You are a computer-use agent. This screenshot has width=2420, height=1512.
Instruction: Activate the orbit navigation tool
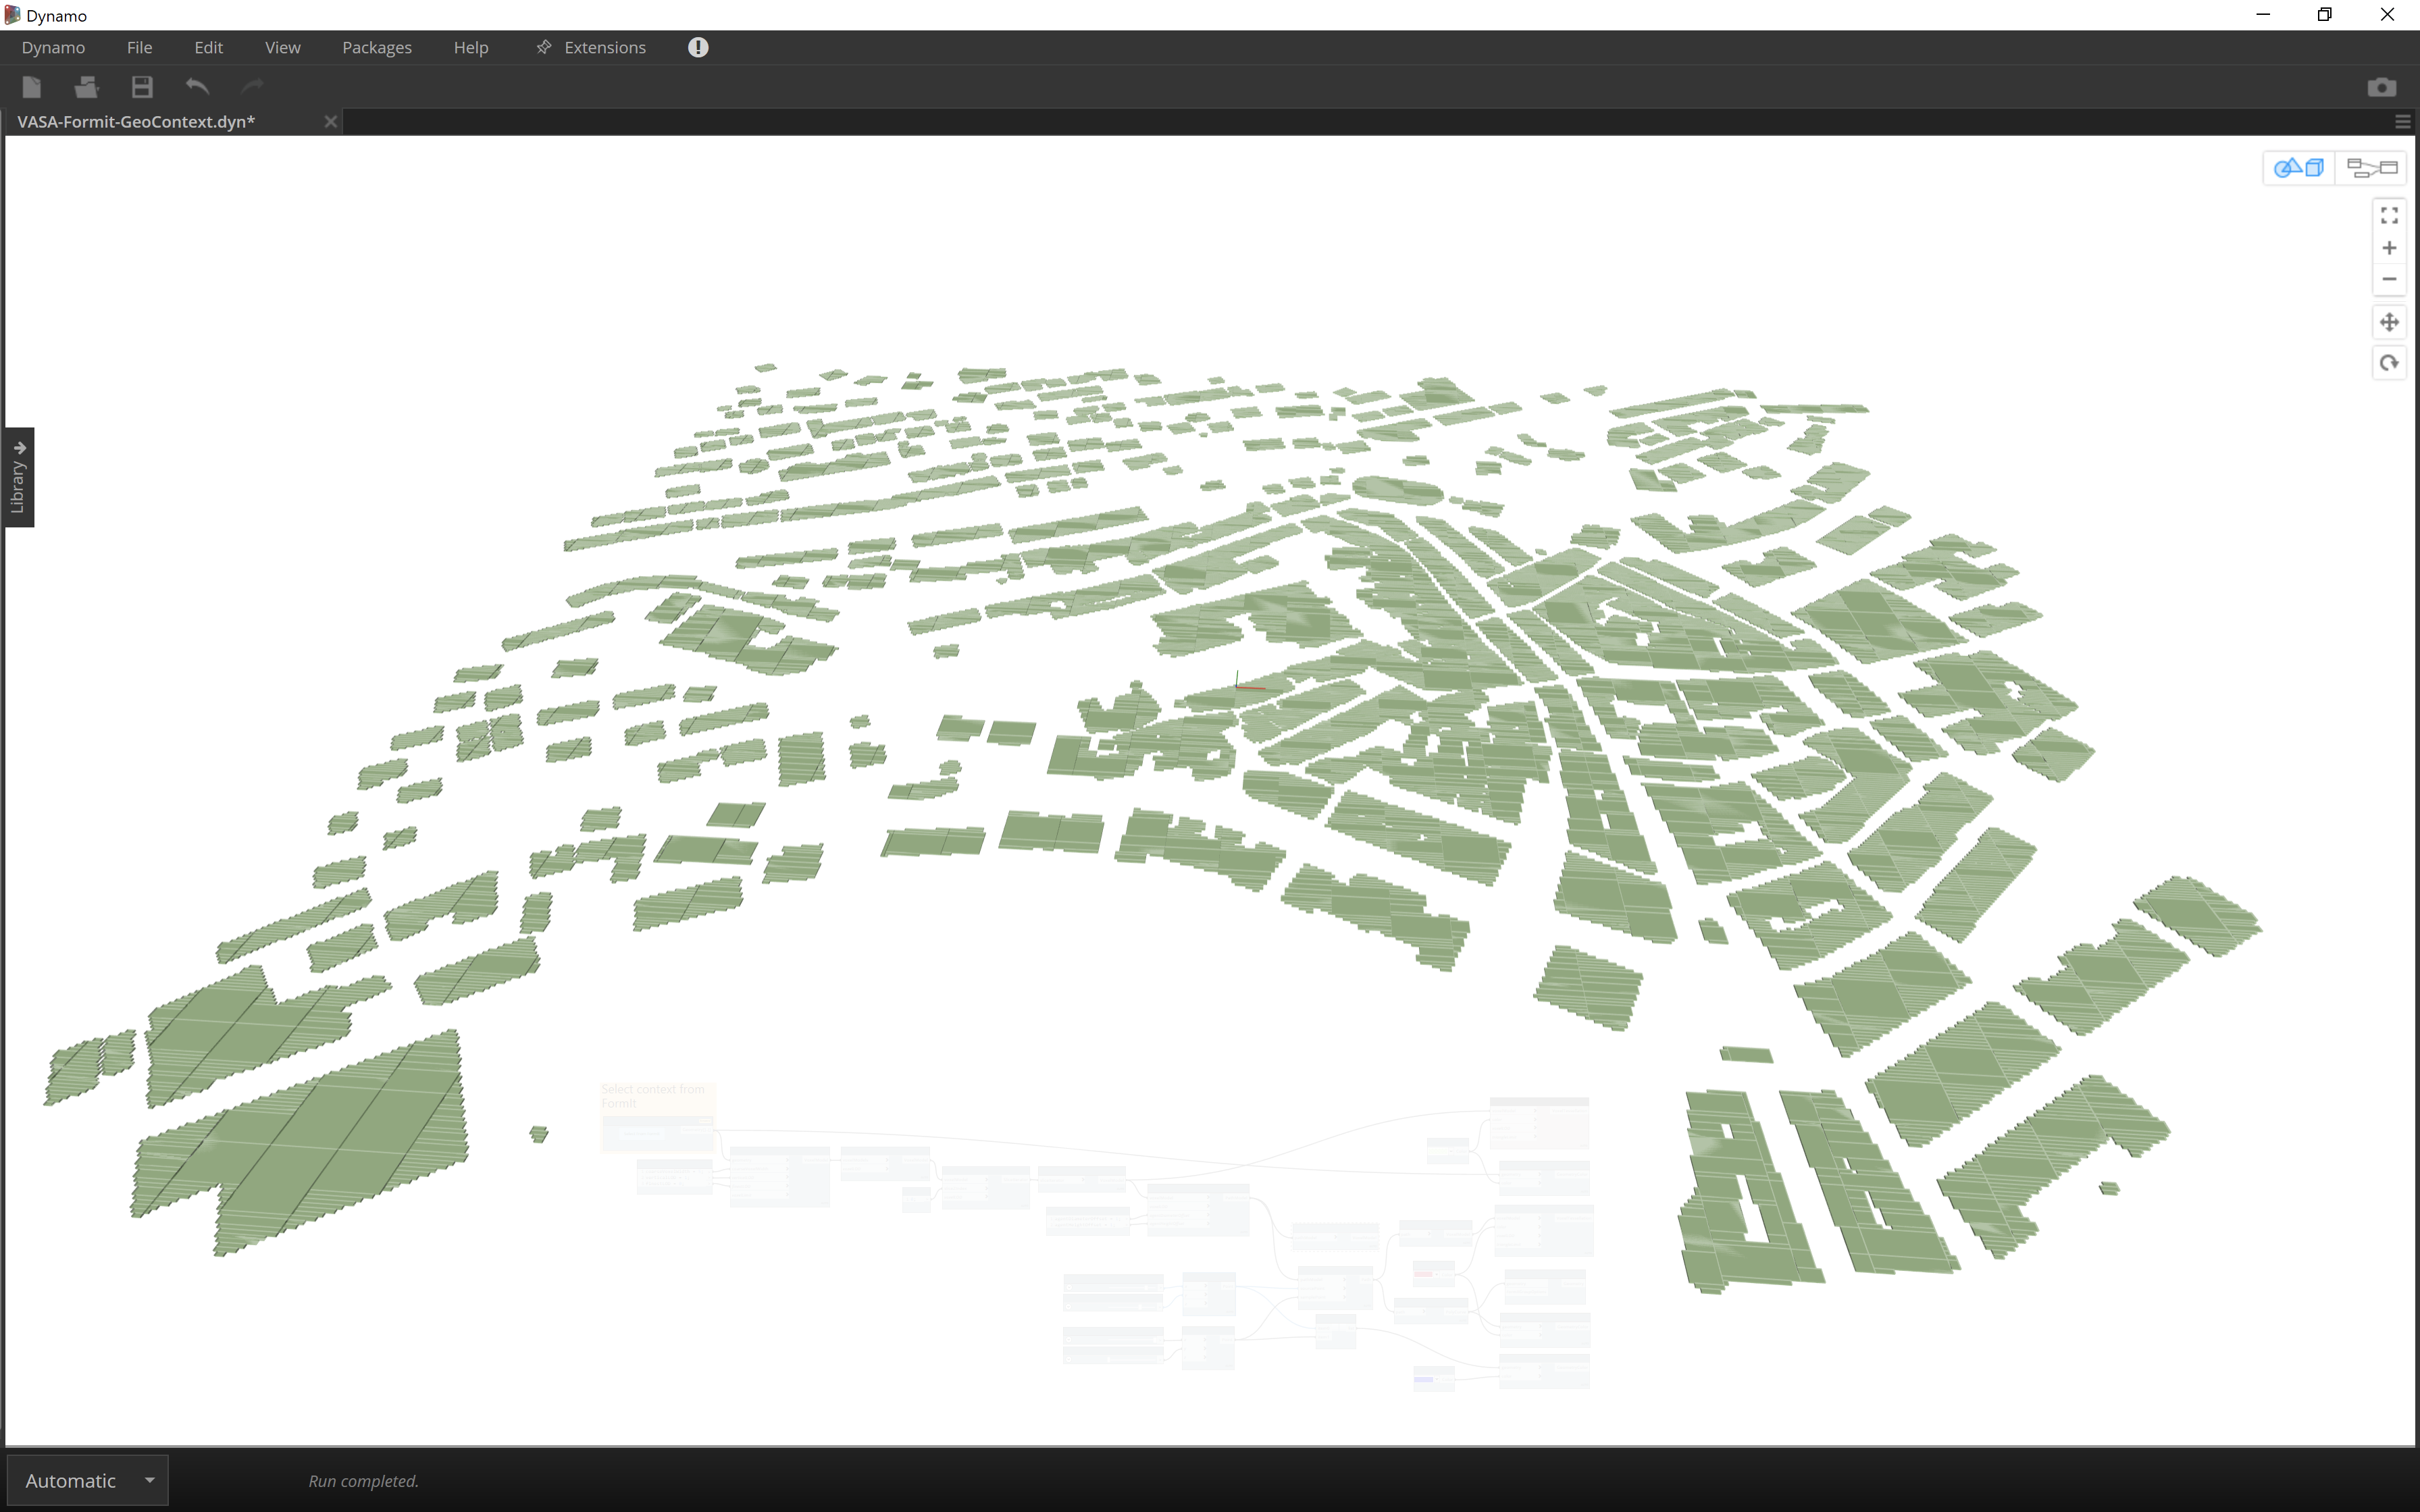click(2389, 363)
